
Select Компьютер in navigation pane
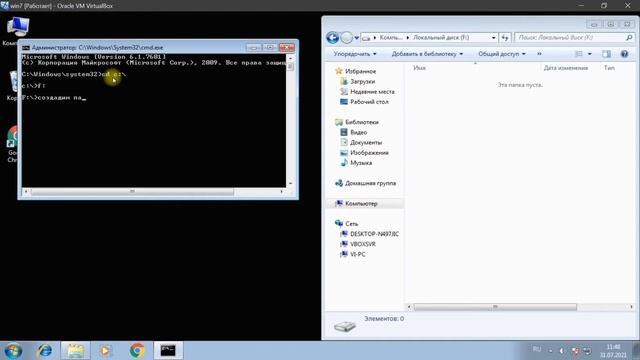(x=361, y=203)
